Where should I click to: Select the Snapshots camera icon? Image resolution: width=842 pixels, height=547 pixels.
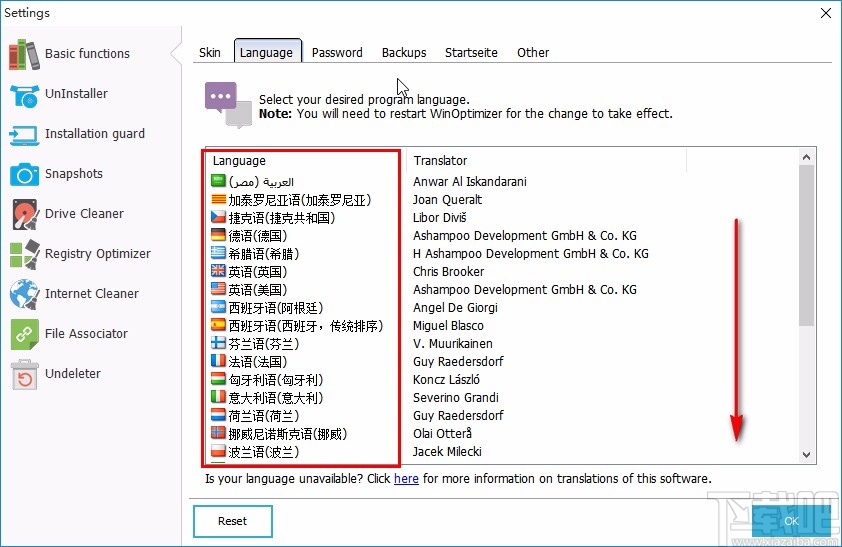[24, 174]
